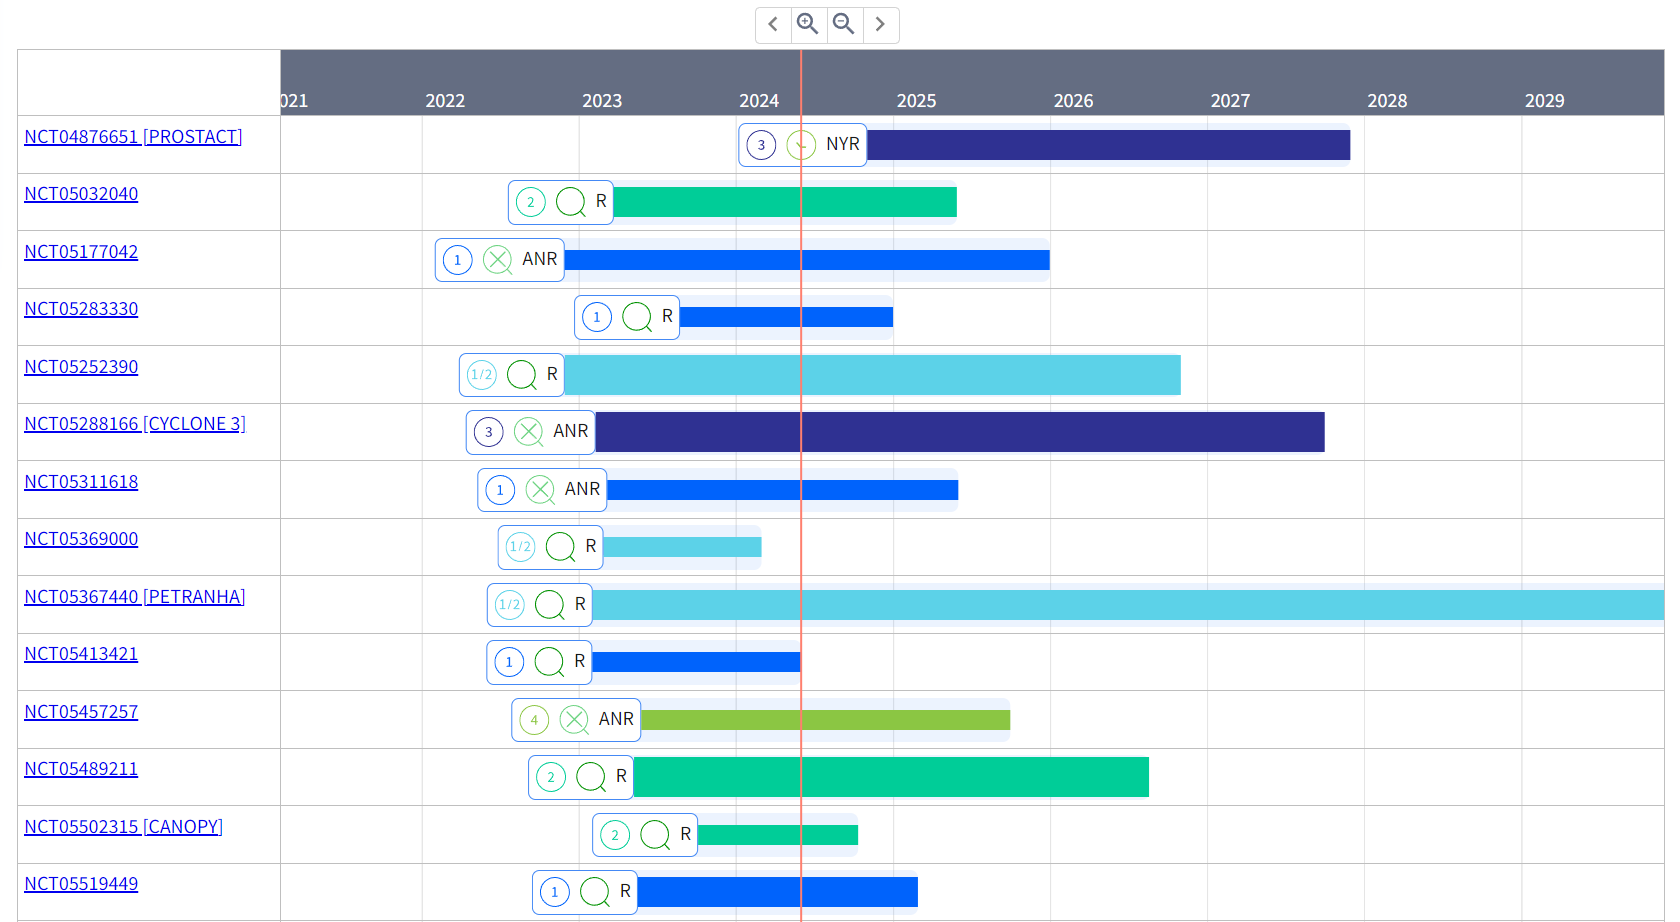1680x922 pixels.
Task: Open trial link NCT05457257
Action: 81,712
